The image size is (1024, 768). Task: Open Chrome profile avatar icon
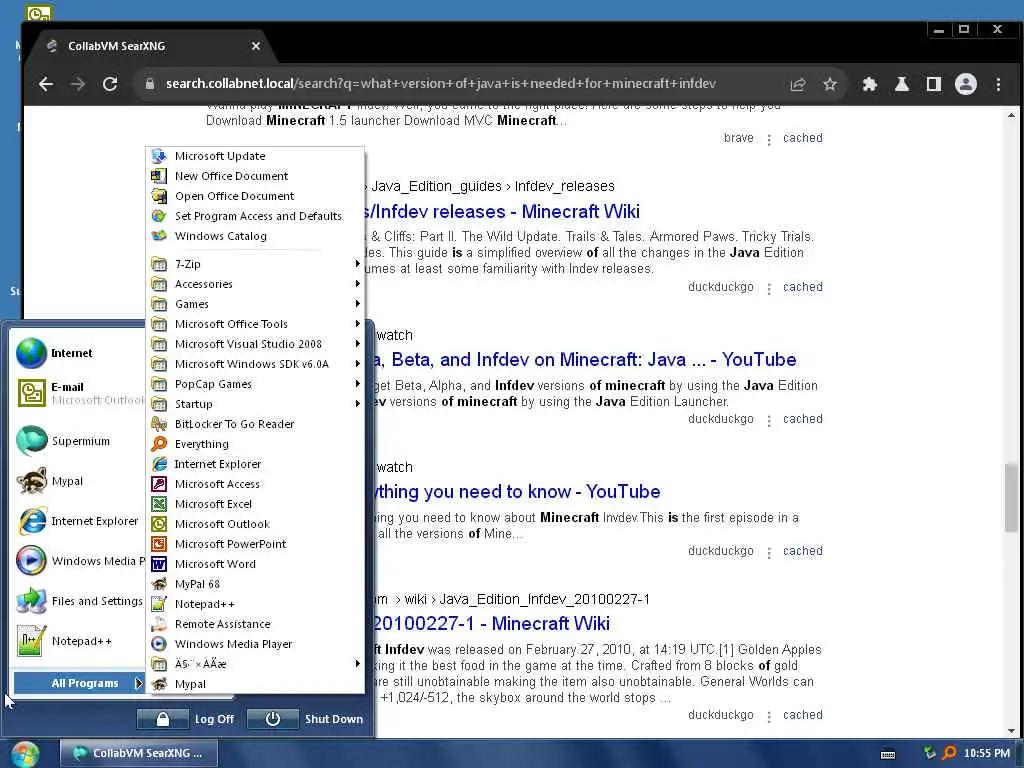pyautogui.click(x=965, y=84)
